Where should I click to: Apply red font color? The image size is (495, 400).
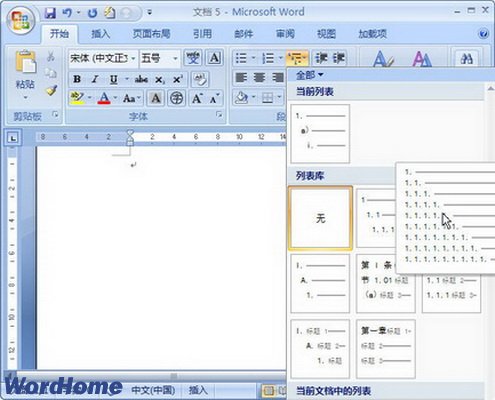tap(104, 98)
